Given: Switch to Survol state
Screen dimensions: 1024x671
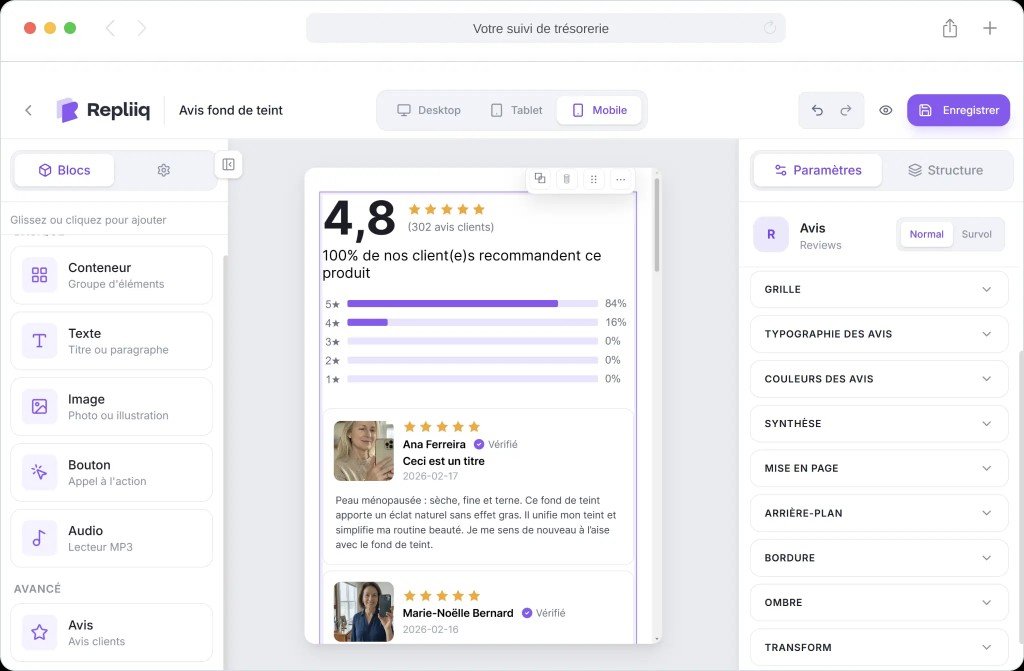Looking at the screenshot, I should 976,234.
